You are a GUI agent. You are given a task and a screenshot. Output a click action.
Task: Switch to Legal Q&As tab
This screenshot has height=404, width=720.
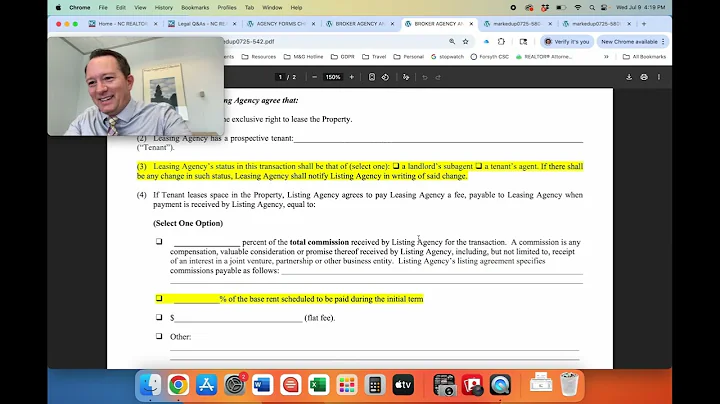(x=202, y=23)
